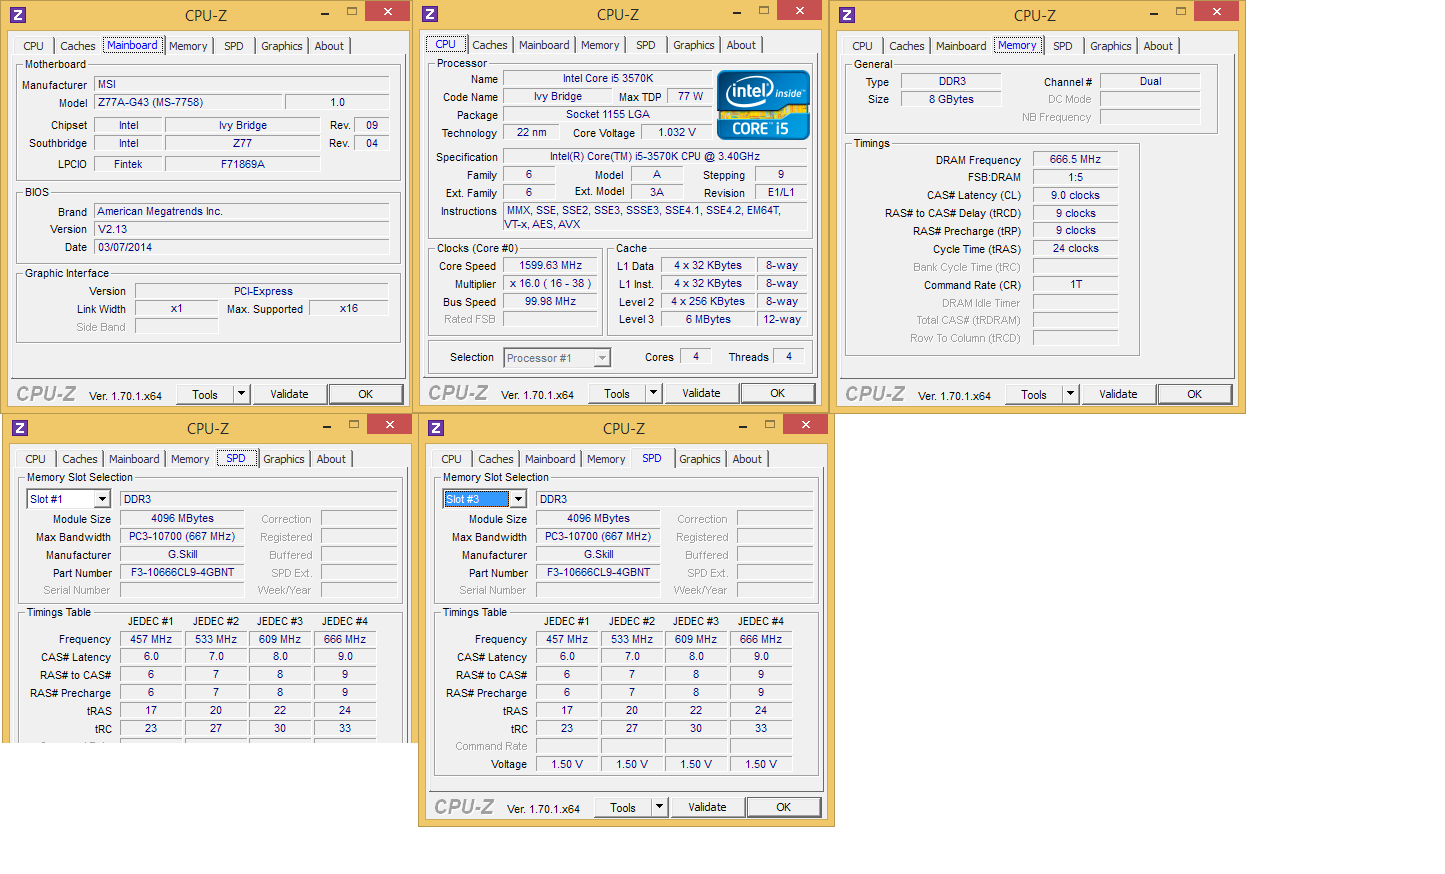Switch to the CPU tab in the Slot #3 SPD window
1445x874 pixels.
tap(451, 459)
